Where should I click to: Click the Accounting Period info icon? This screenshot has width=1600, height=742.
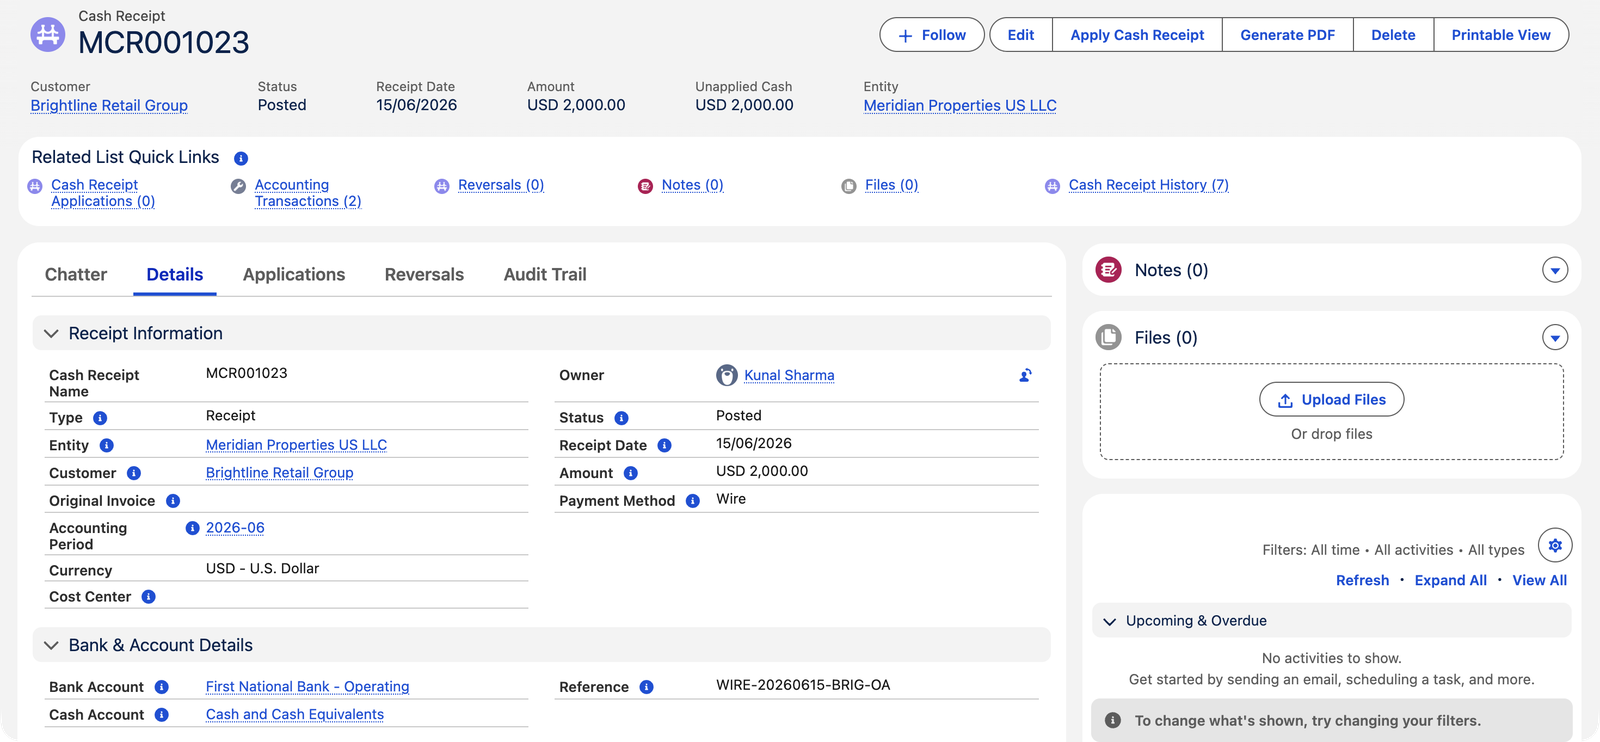tap(192, 528)
